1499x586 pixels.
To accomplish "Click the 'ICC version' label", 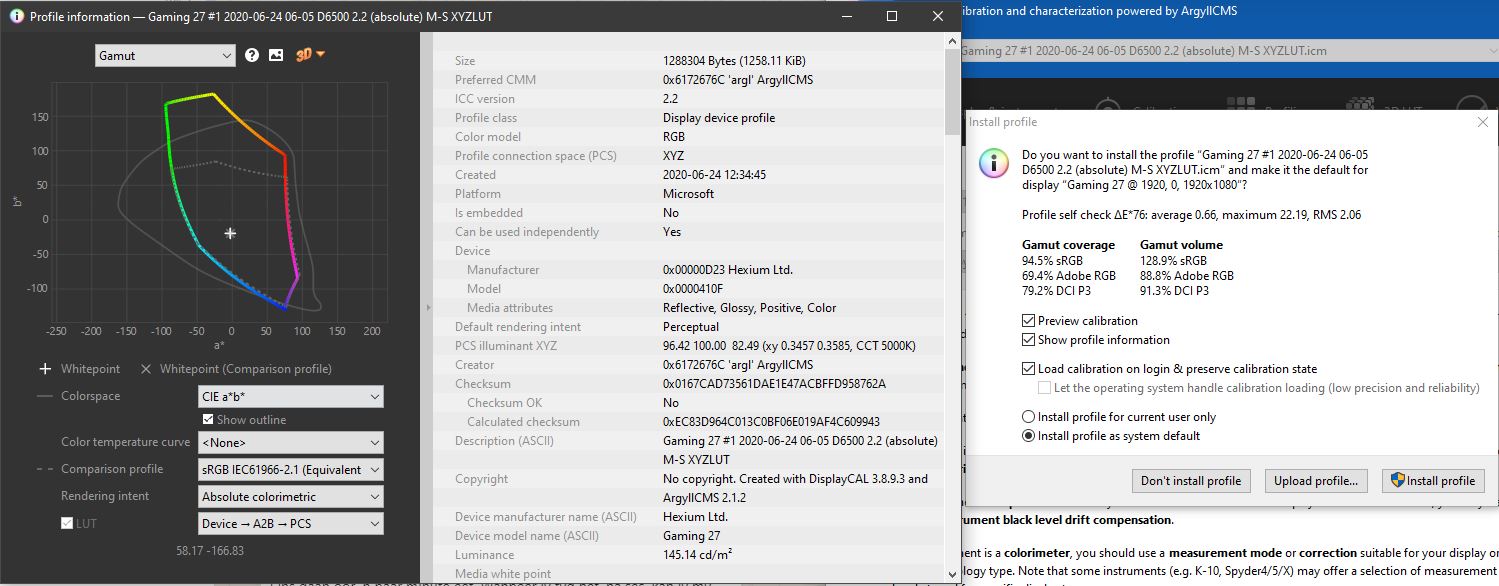I will click(485, 99).
